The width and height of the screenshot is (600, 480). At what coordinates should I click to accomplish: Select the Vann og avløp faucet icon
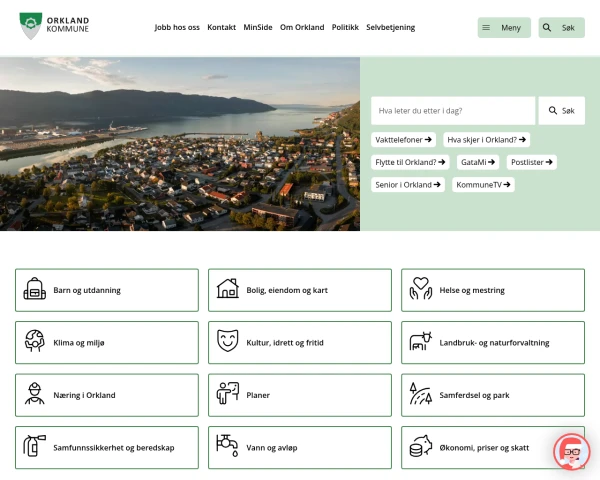coord(228,447)
